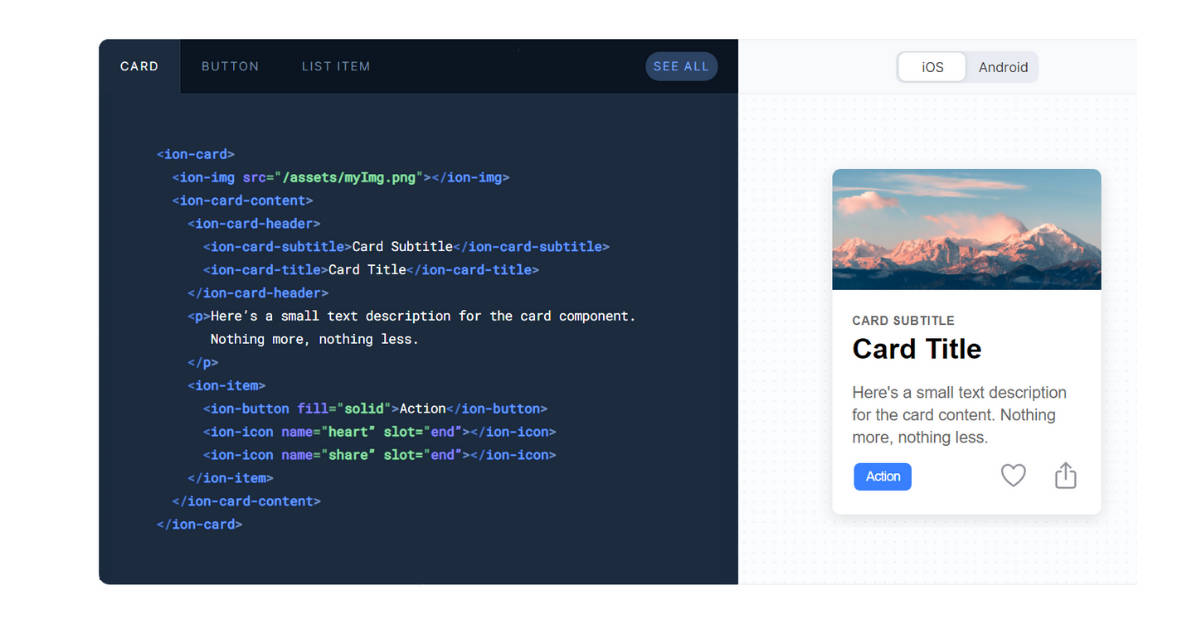Switch the preview to iOS mode
Viewport: 1200px width, 630px height.
[x=931, y=67]
